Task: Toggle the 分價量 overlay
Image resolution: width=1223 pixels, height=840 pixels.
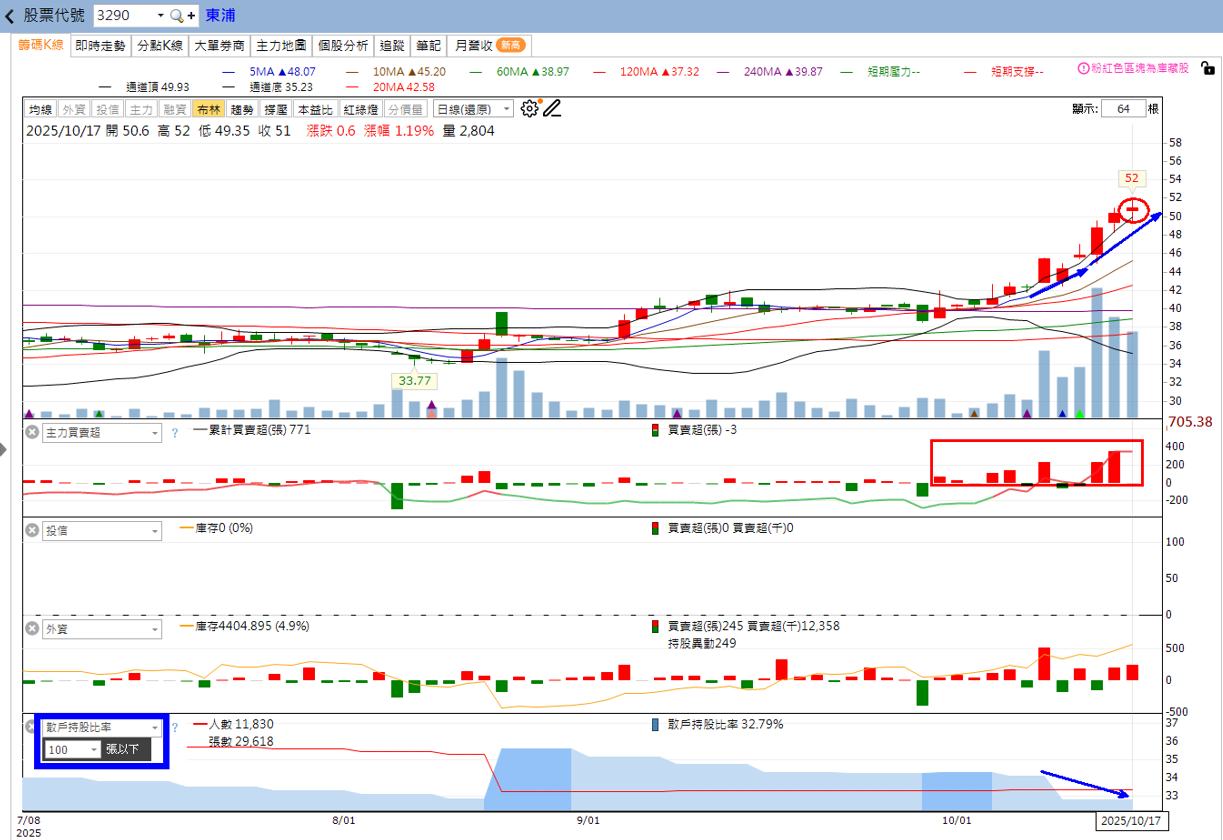Action: point(405,109)
